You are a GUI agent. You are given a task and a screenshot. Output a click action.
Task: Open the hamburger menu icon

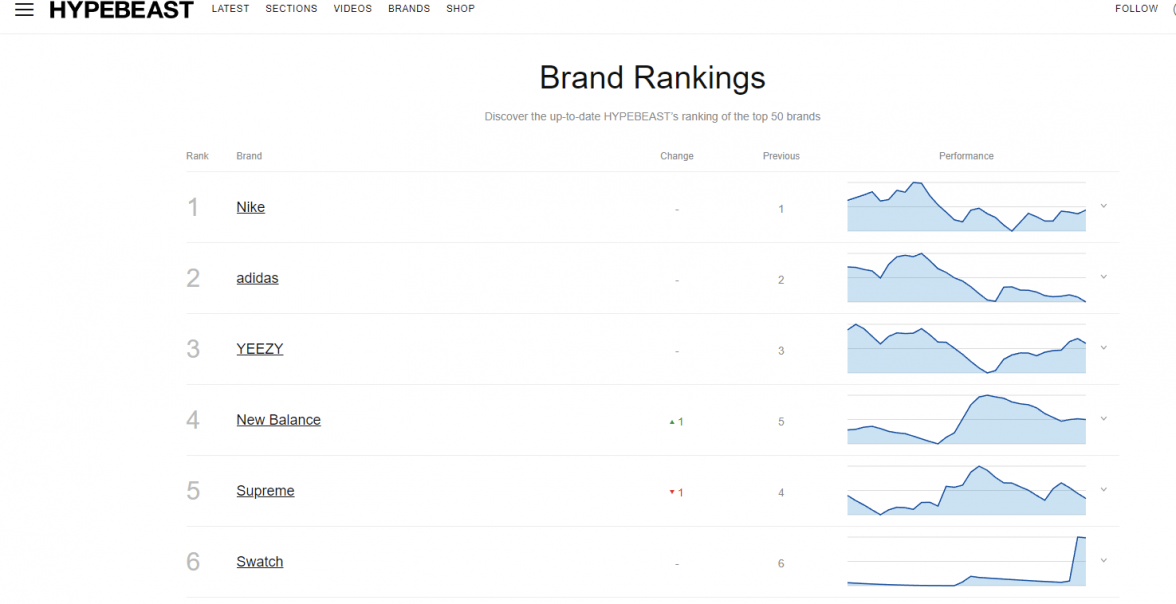(24, 10)
